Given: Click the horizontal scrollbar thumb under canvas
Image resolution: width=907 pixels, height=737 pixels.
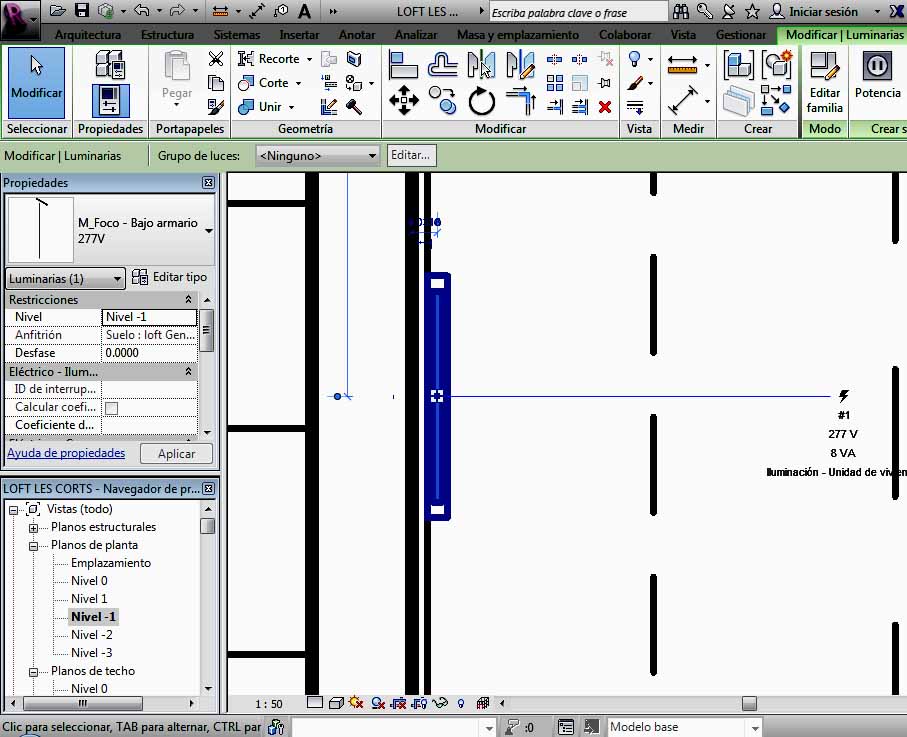Looking at the screenshot, I should click(748, 703).
